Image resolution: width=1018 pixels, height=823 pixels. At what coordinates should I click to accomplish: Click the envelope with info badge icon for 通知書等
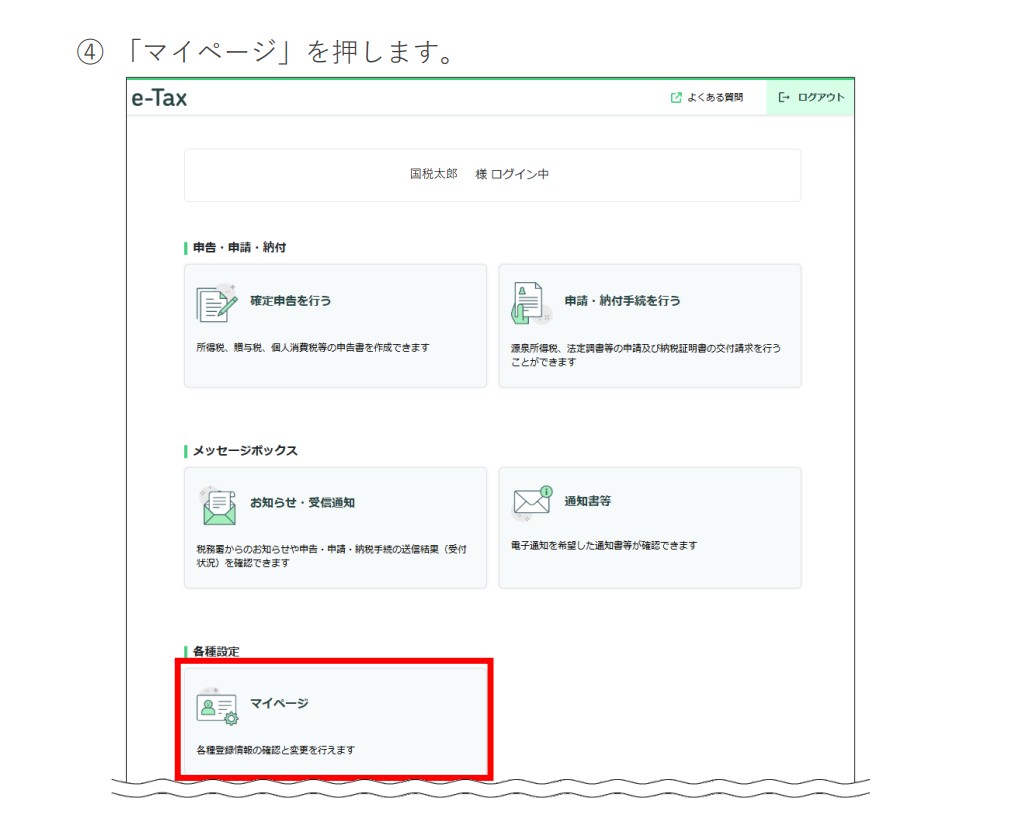click(532, 502)
